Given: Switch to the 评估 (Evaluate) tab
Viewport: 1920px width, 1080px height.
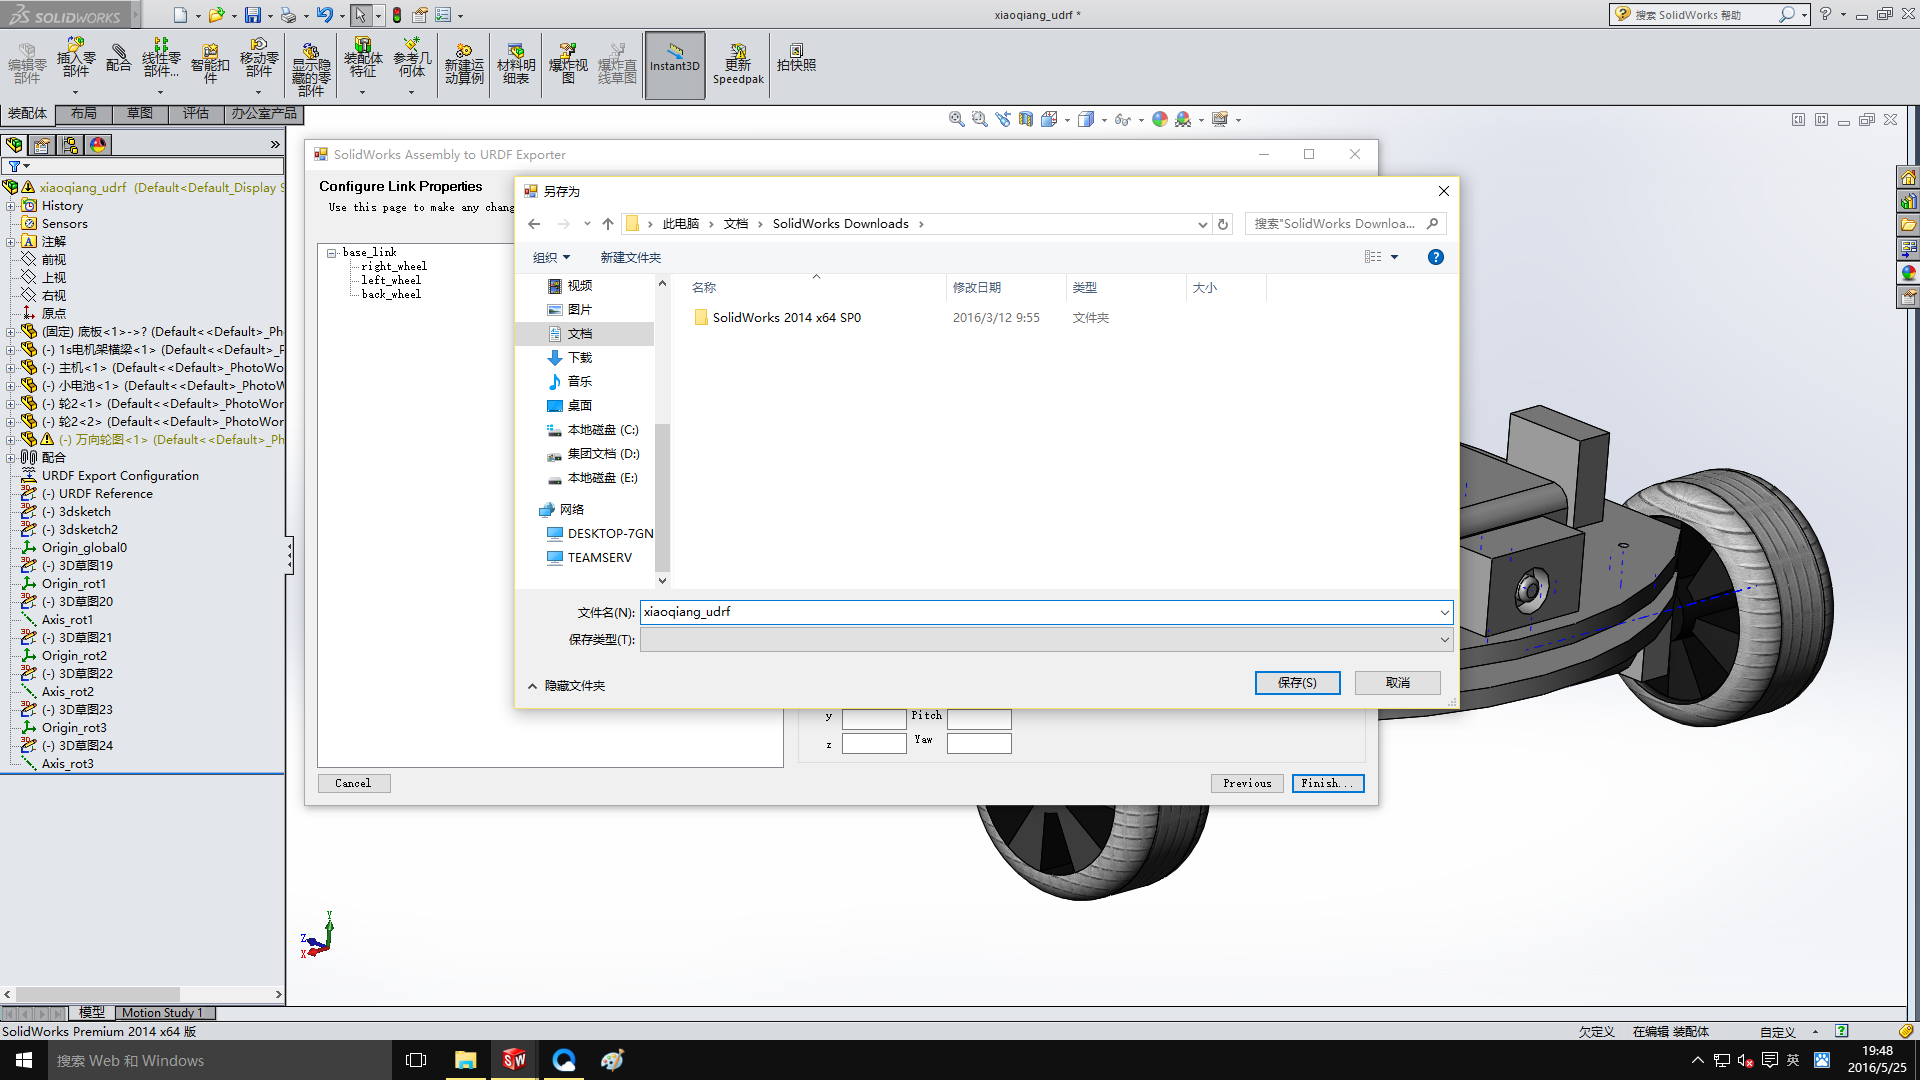Looking at the screenshot, I should [196, 114].
